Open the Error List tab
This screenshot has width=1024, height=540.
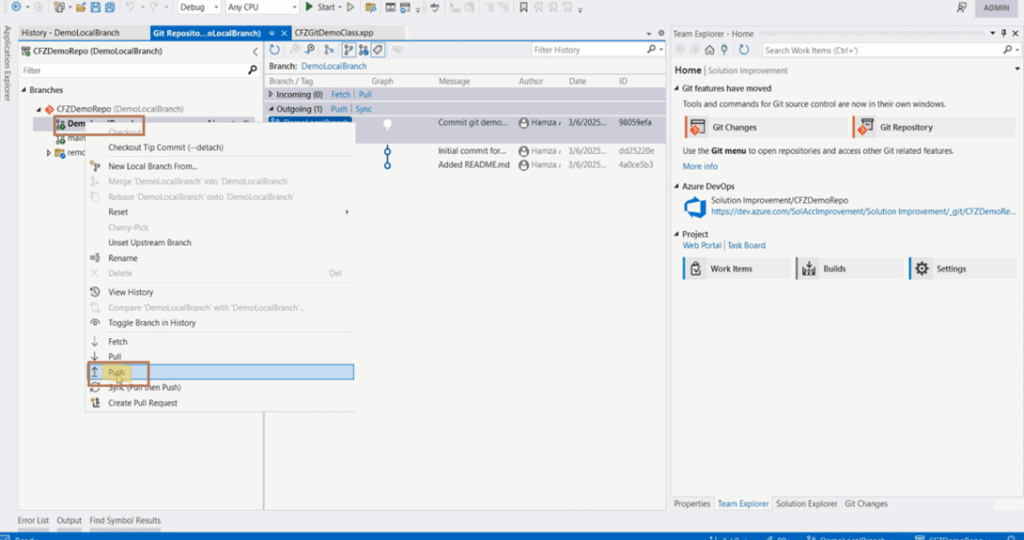click(33, 520)
